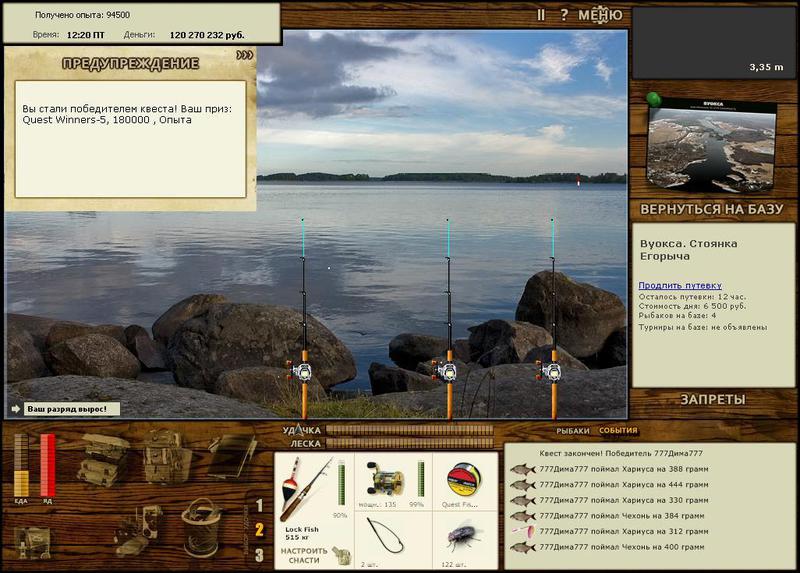Image resolution: width=800 pixels, height=573 pixels.
Task: Click ВЕРНУТЬСЯ НА БАЗУ button
Action: (711, 209)
